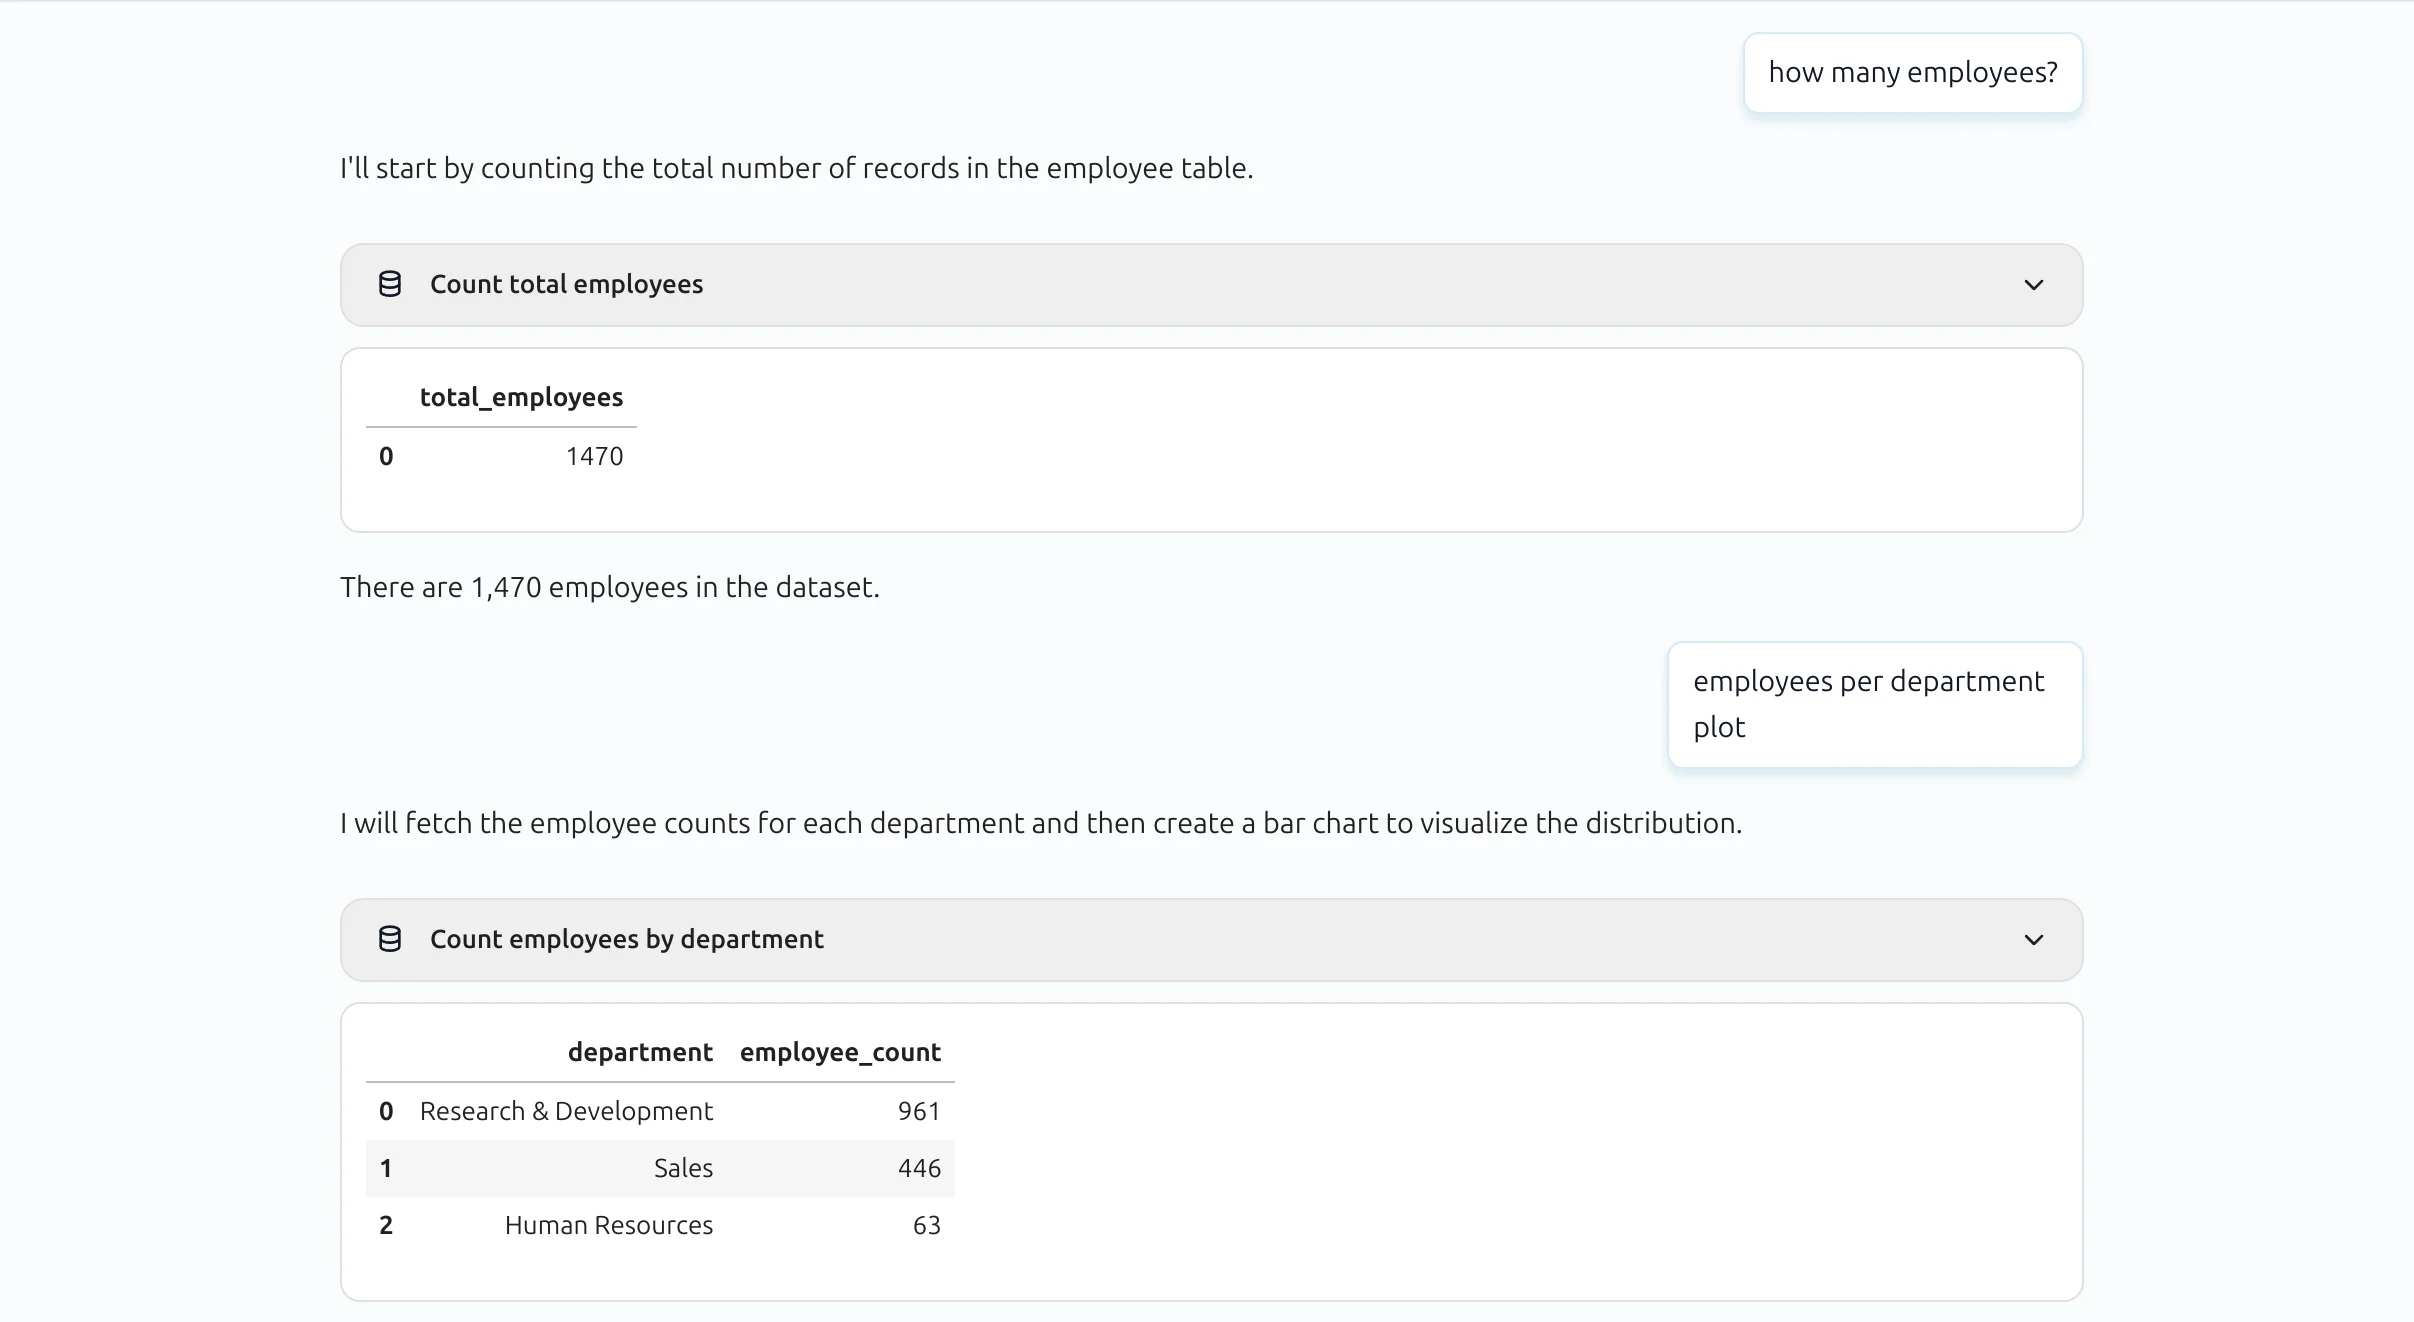Click the department column header
2414x1322 pixels.
click(x=640, y=1051)
